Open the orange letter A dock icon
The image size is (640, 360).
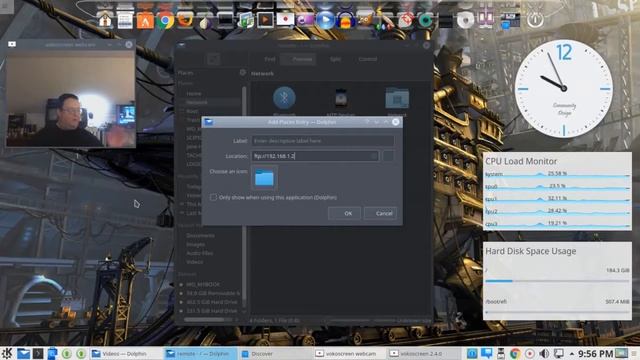click(145, 20)
